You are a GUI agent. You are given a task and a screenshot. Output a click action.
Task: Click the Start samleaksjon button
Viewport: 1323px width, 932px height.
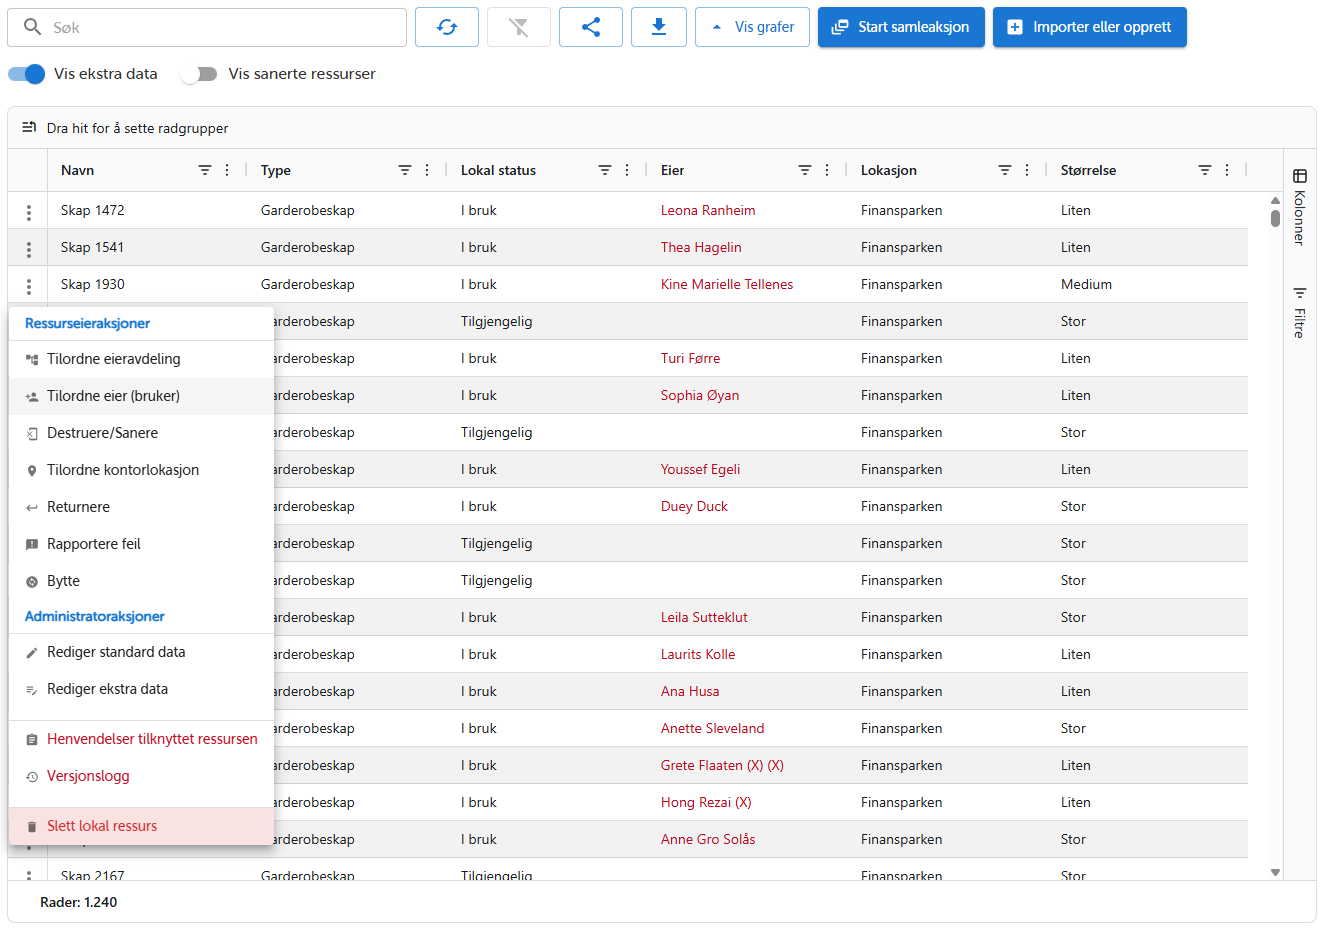coord(900,27)
